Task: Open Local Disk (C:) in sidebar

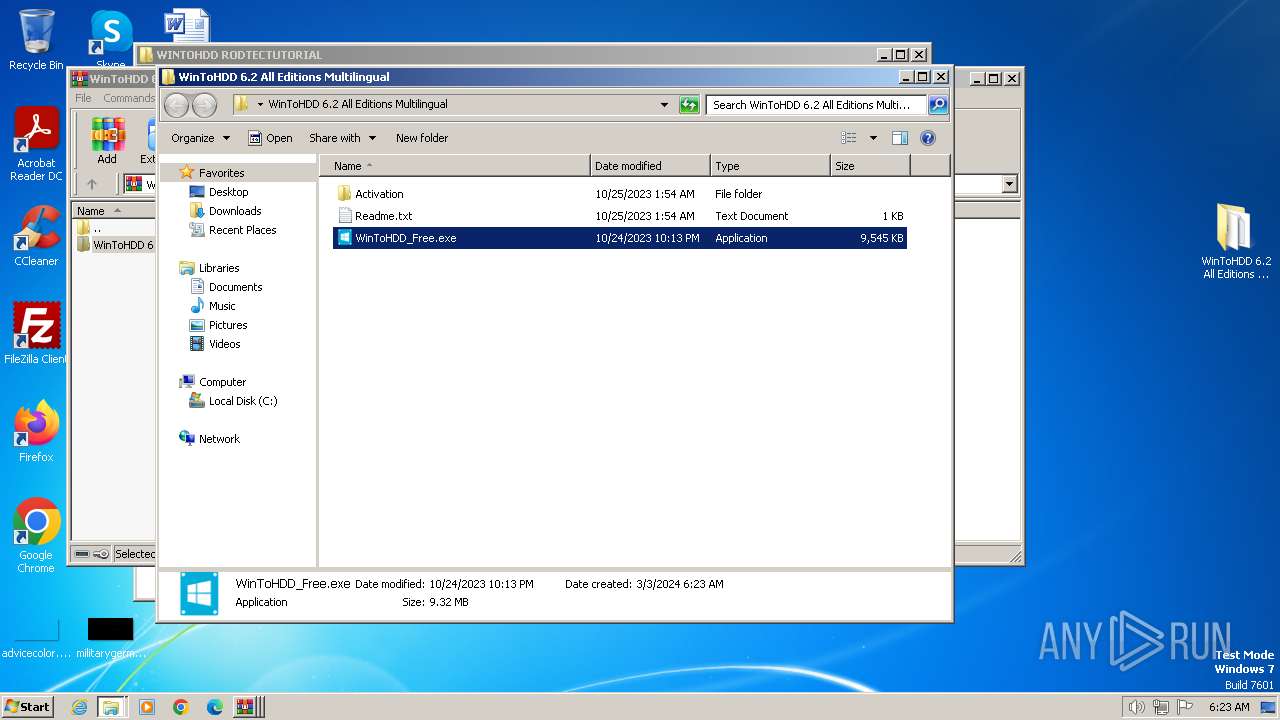Action: point(243,401)
